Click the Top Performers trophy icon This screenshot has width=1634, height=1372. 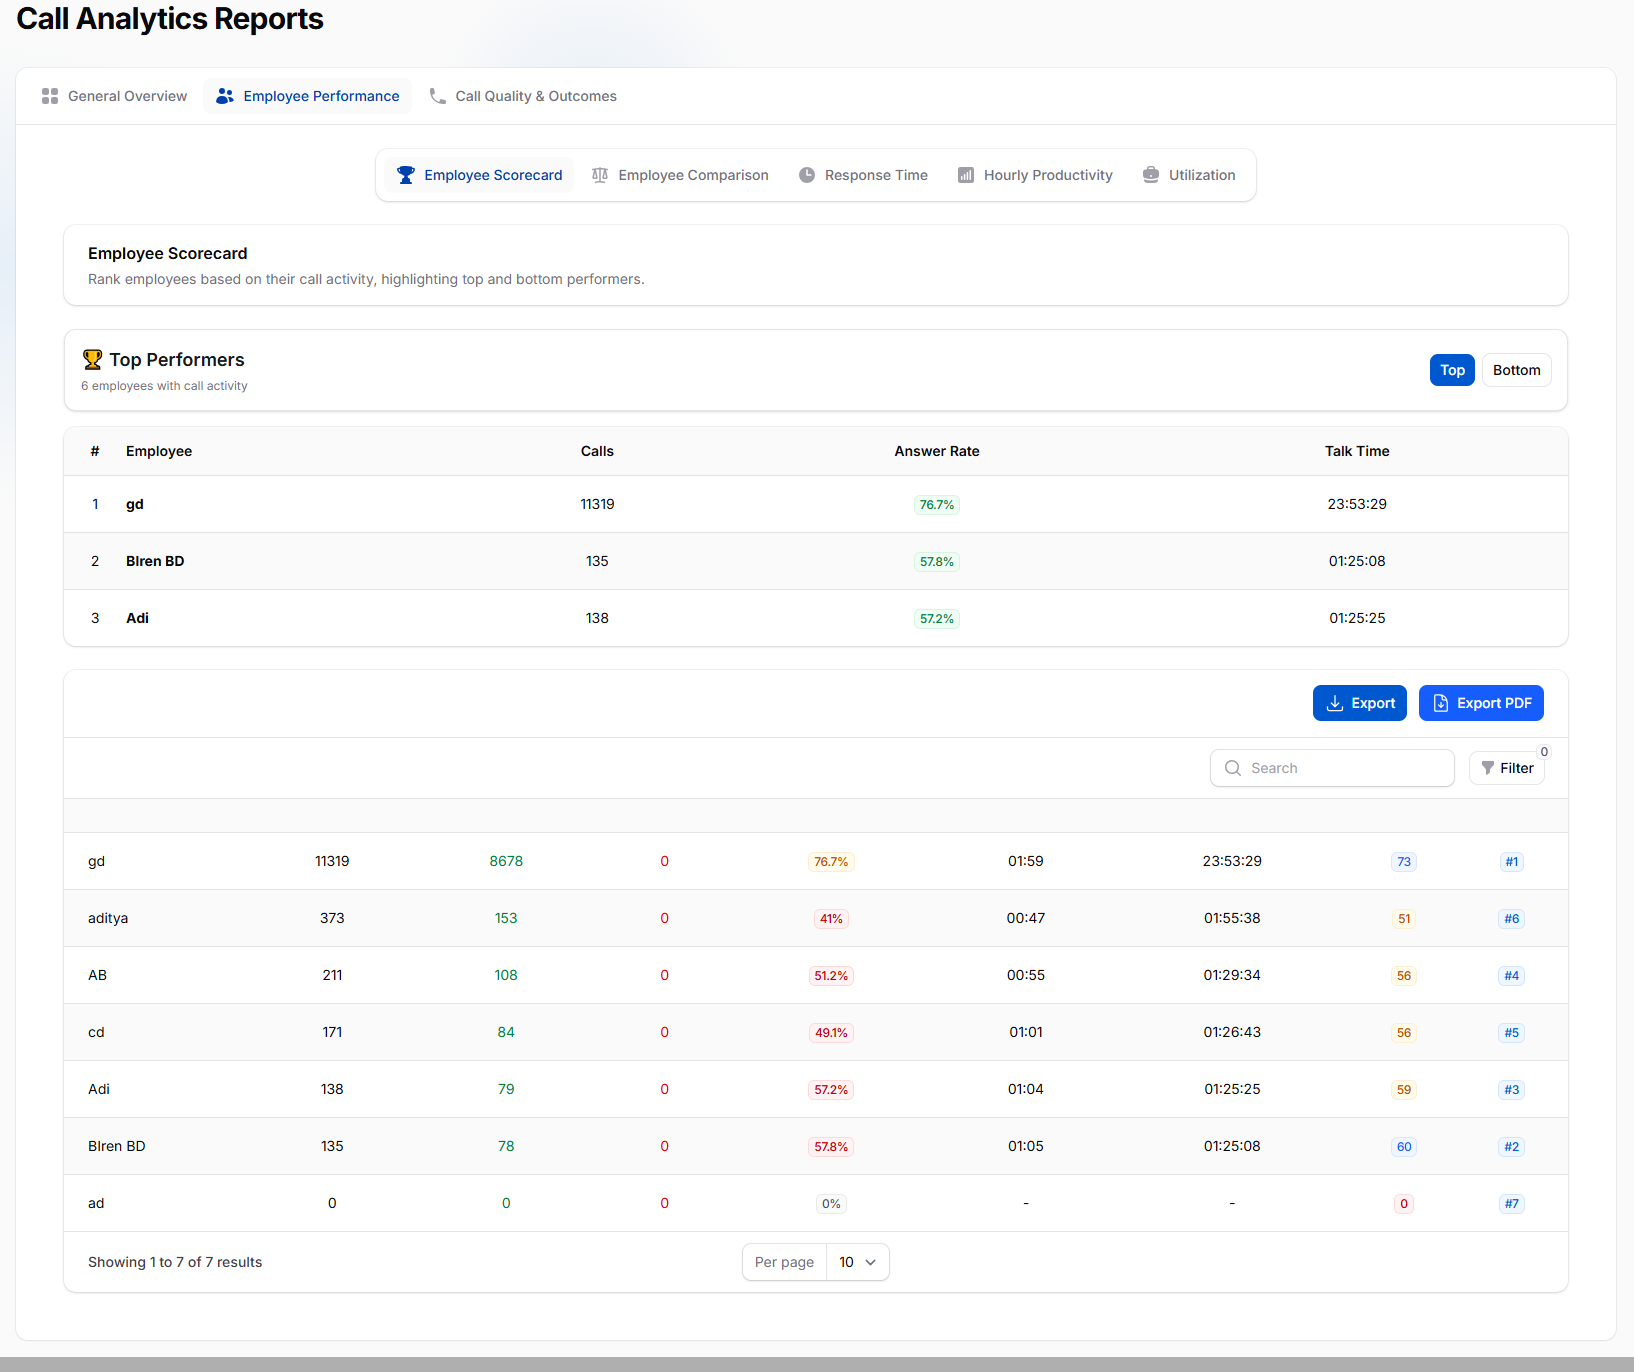92,359
